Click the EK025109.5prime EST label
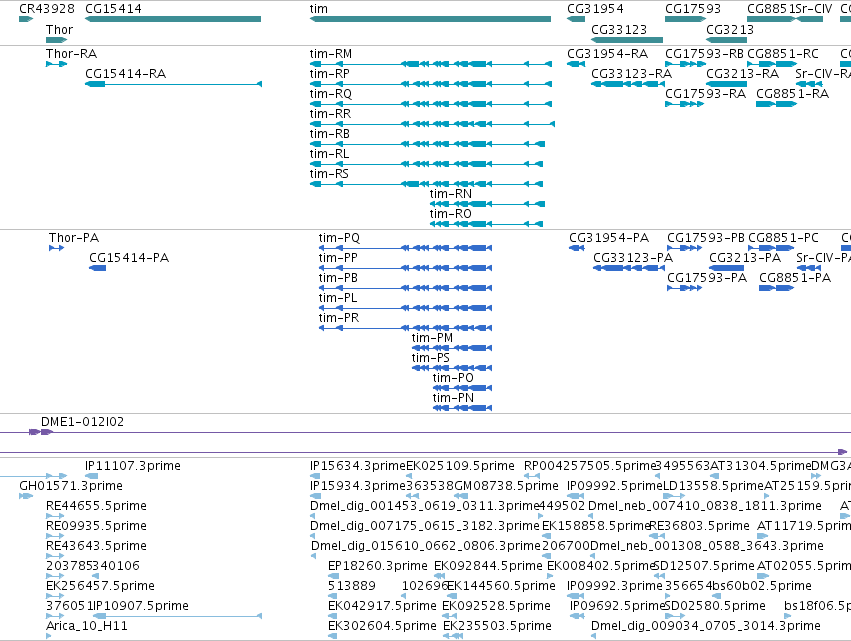The height and width of the screenshot is (641, 851). click(x=460, y=466)
